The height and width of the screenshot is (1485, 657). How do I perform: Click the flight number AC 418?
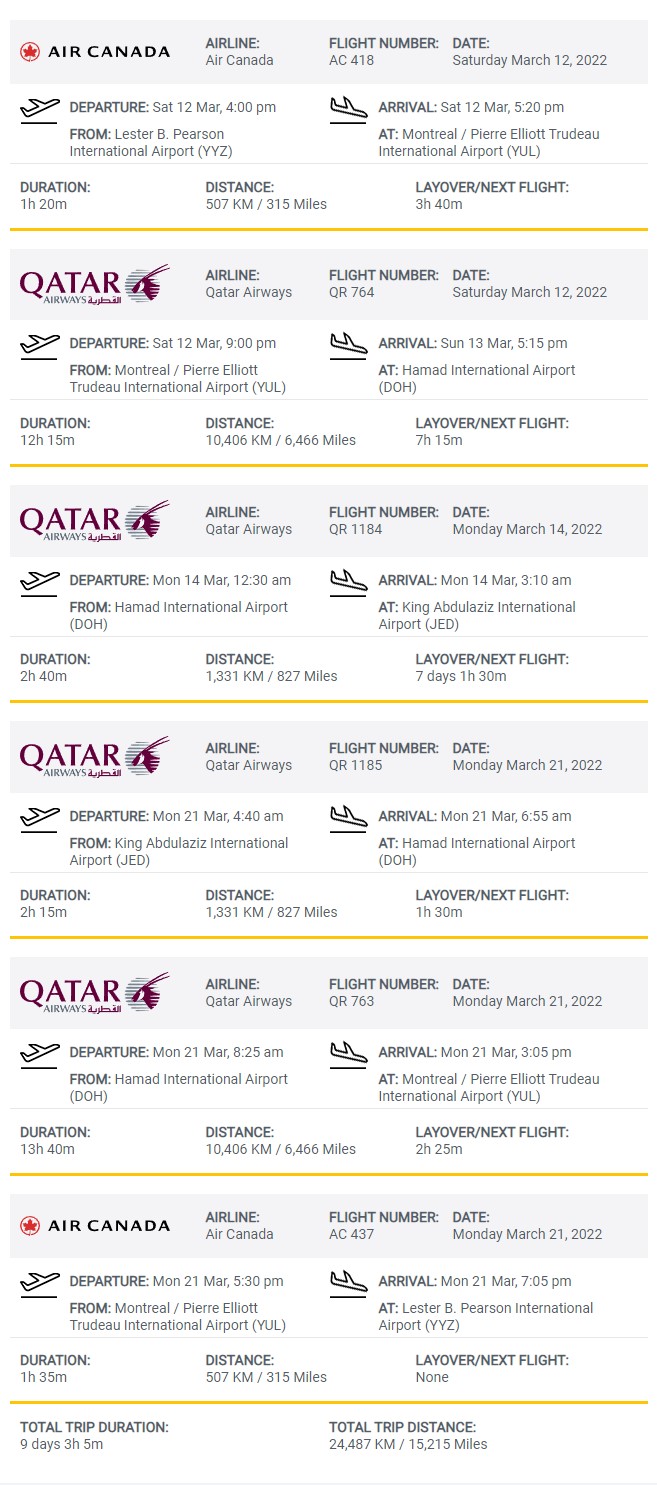pyautogui.click(x=344, y=60)
